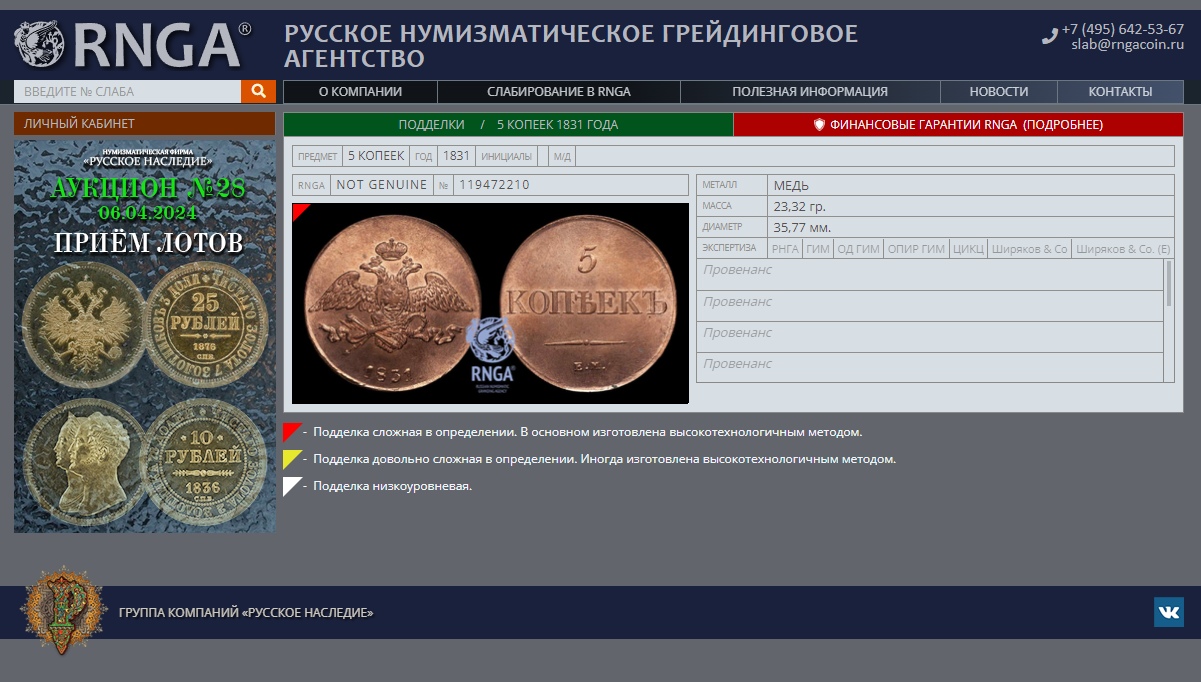Click the VK social network icon
1201x682 pixels.
(1168, 612)
